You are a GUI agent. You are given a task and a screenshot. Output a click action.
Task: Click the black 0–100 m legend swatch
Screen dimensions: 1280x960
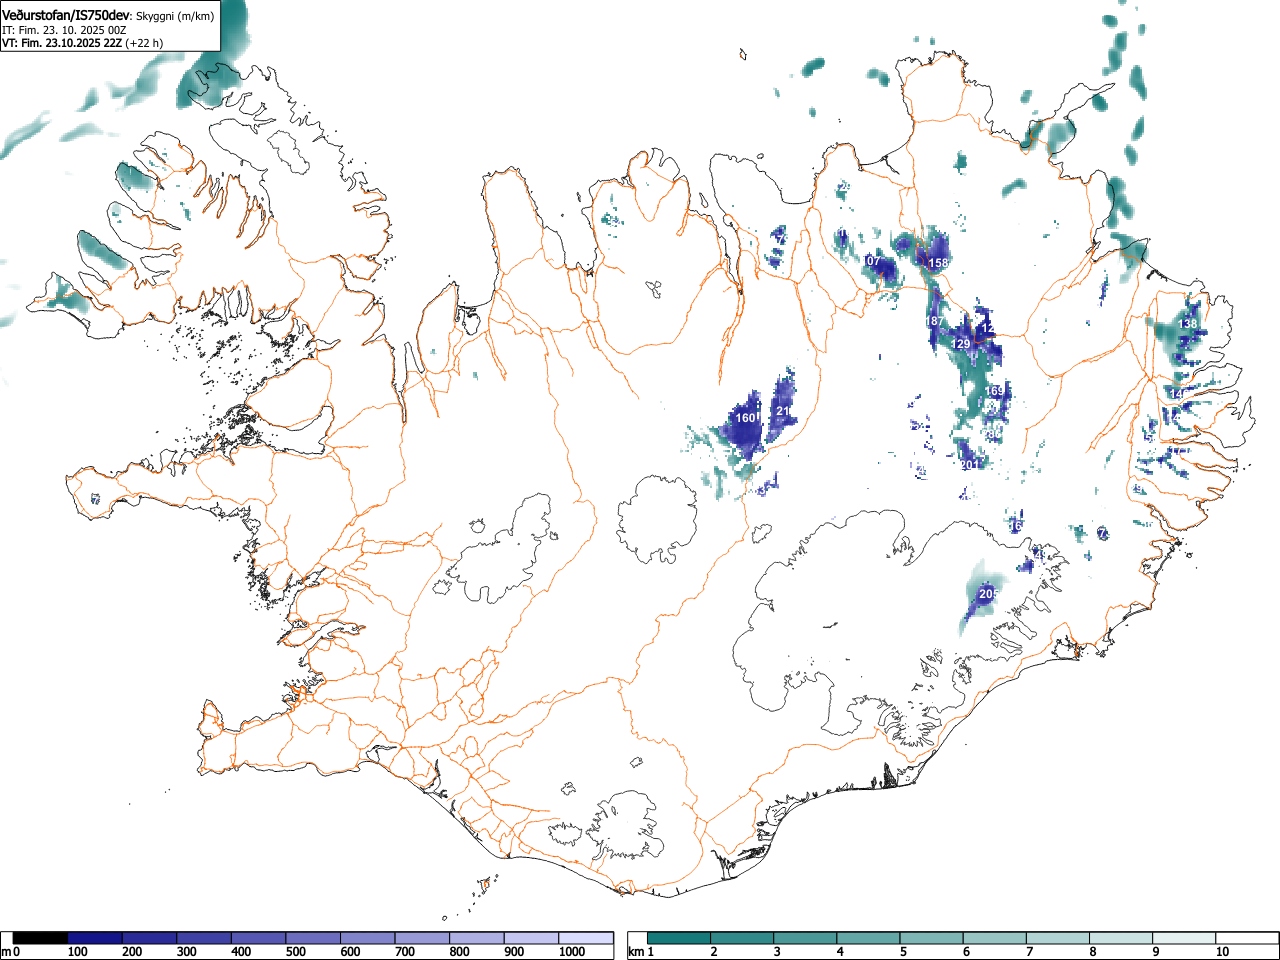(x=41, y=938)
